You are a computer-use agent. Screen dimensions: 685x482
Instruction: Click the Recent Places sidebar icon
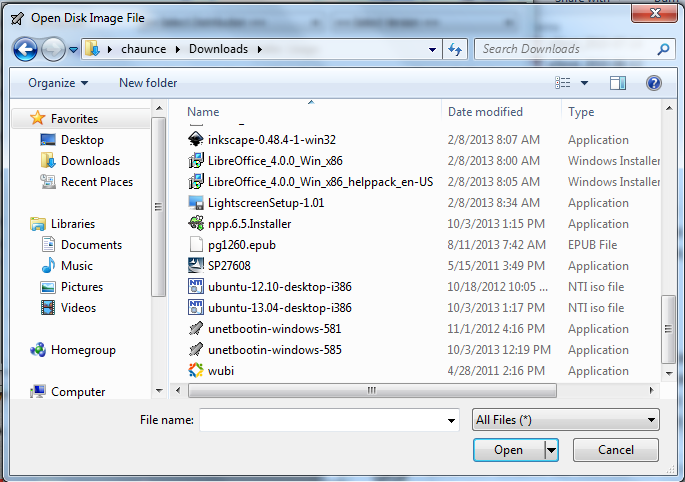click(x=48, y=181)
